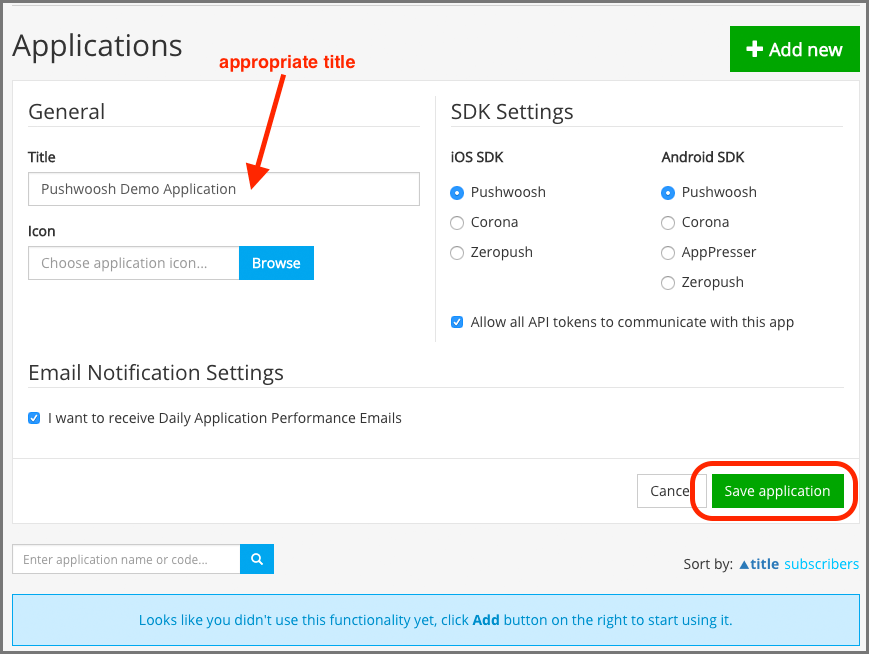This screenshot has height=654, width=869.
Task: Click the Browse button for icon
Action: [276, 263]
